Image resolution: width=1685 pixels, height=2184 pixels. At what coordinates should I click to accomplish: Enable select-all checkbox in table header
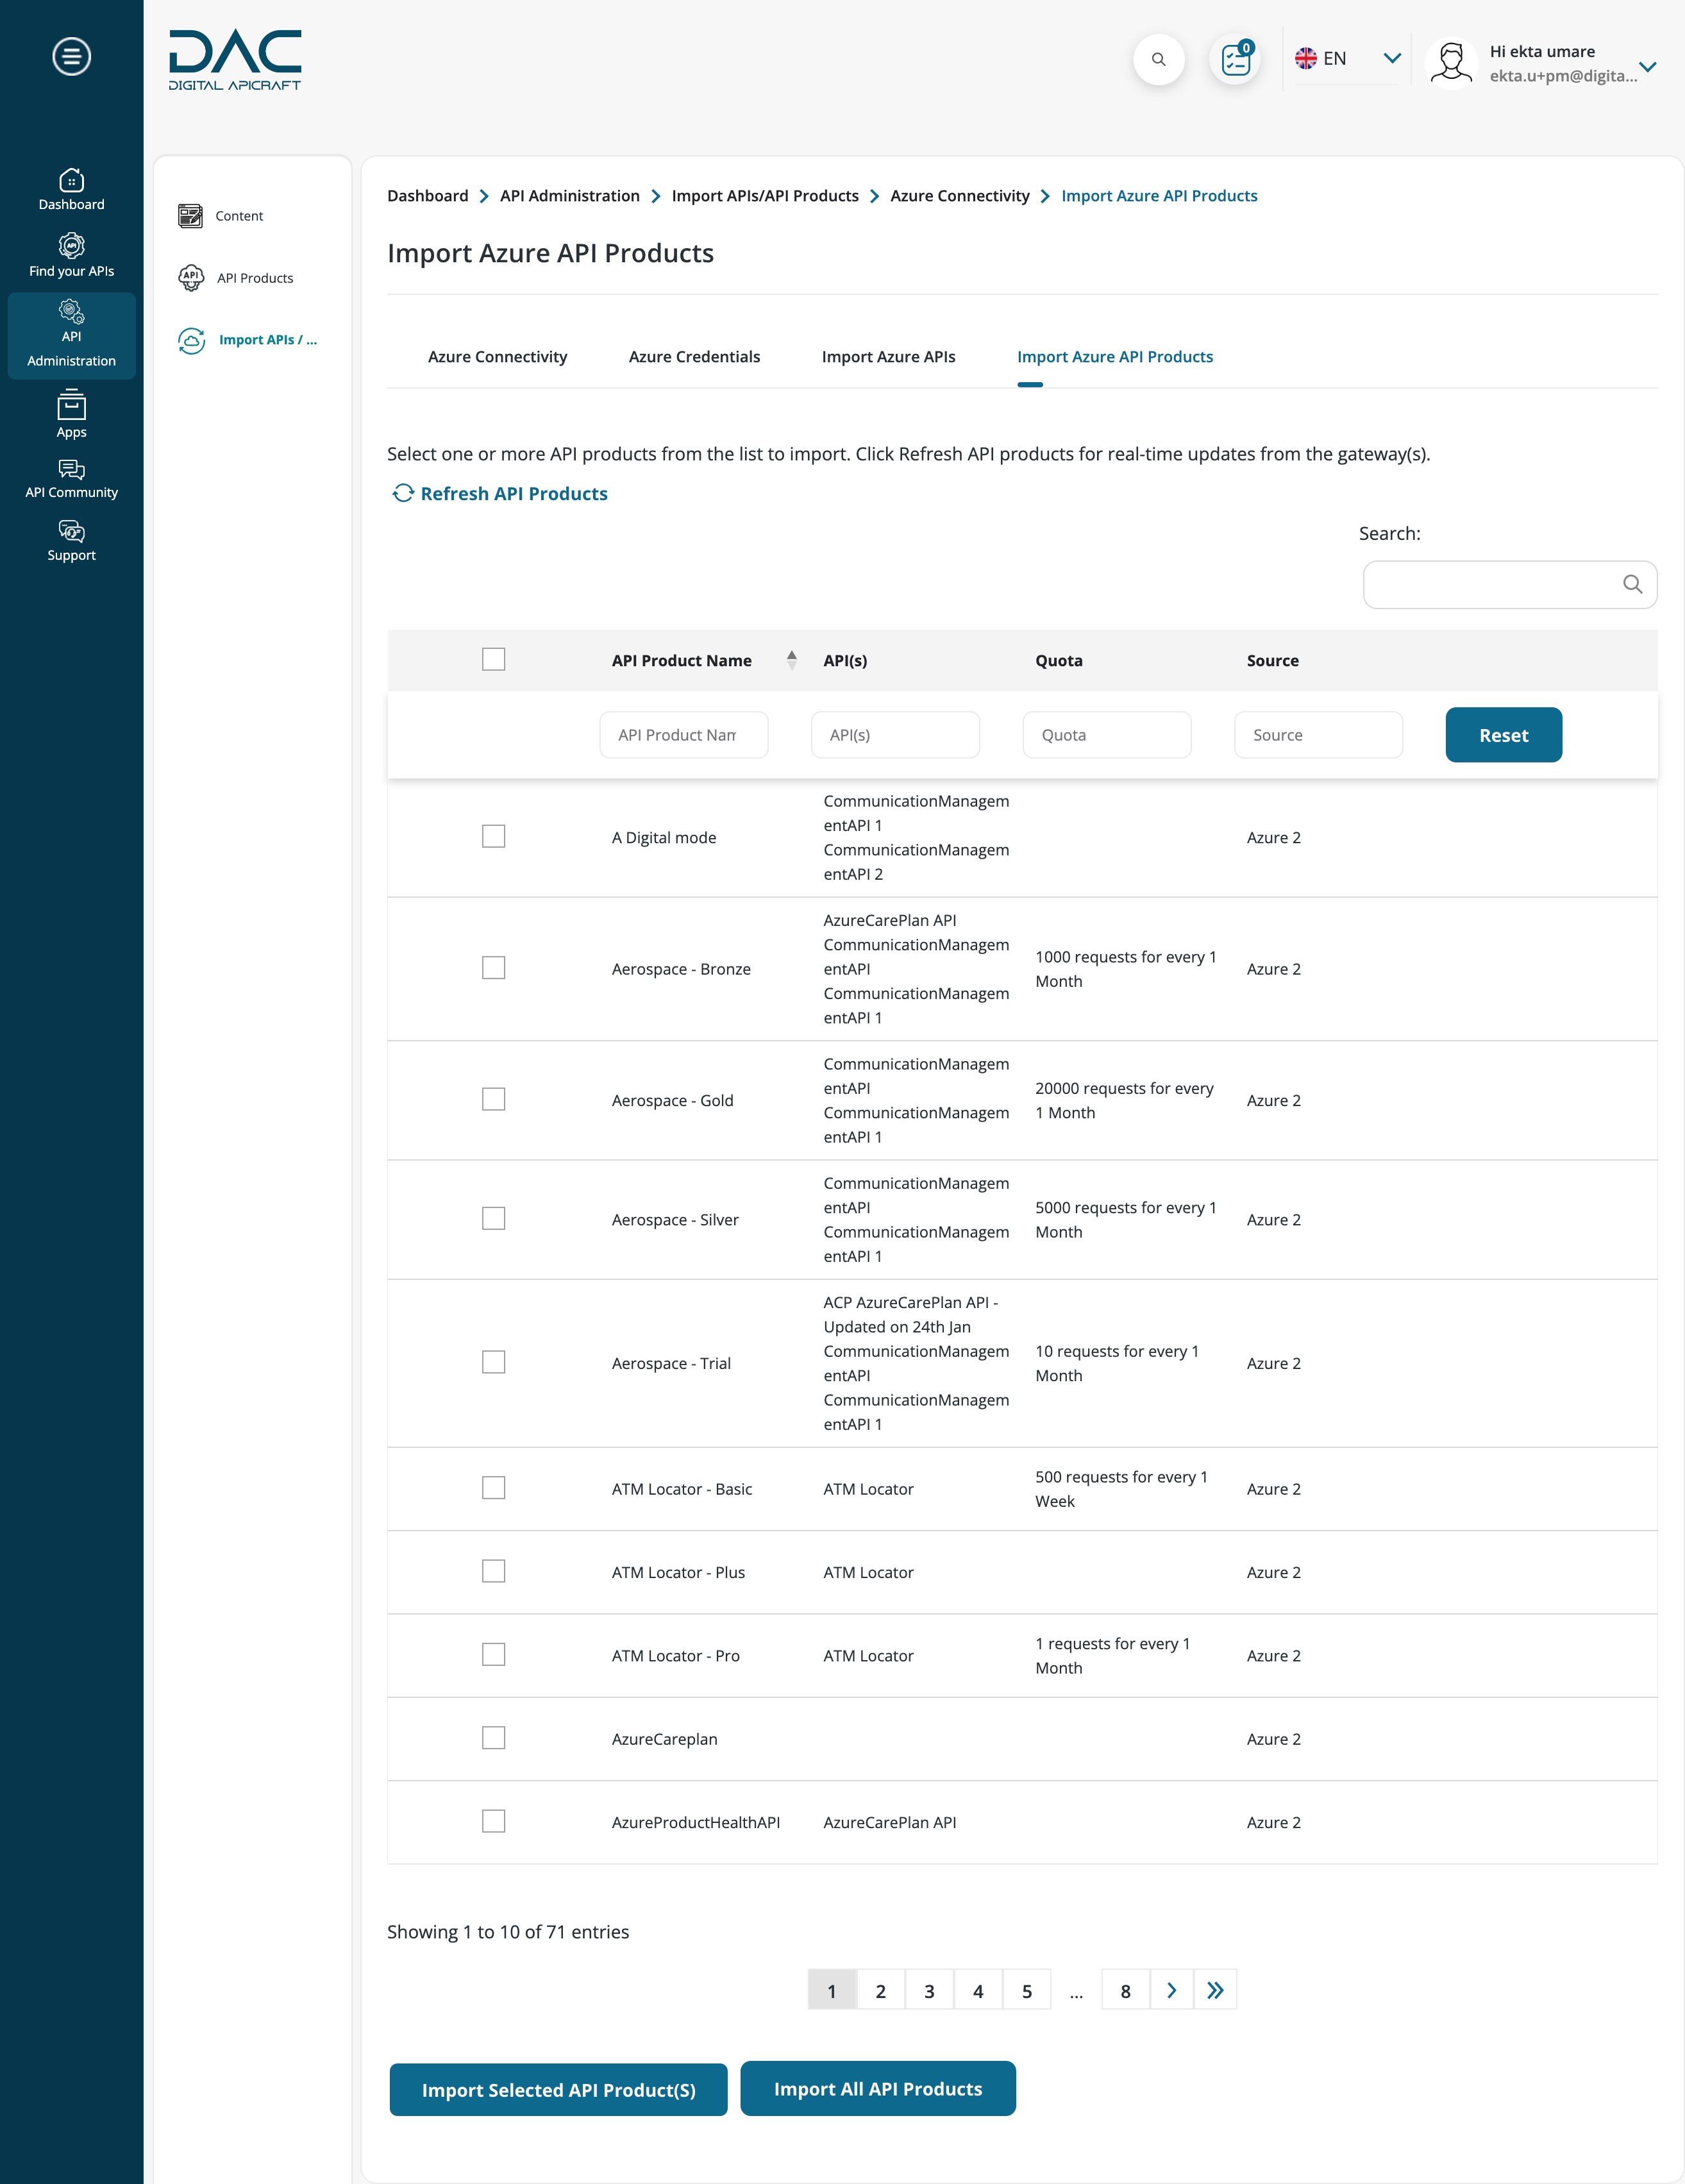496,659
